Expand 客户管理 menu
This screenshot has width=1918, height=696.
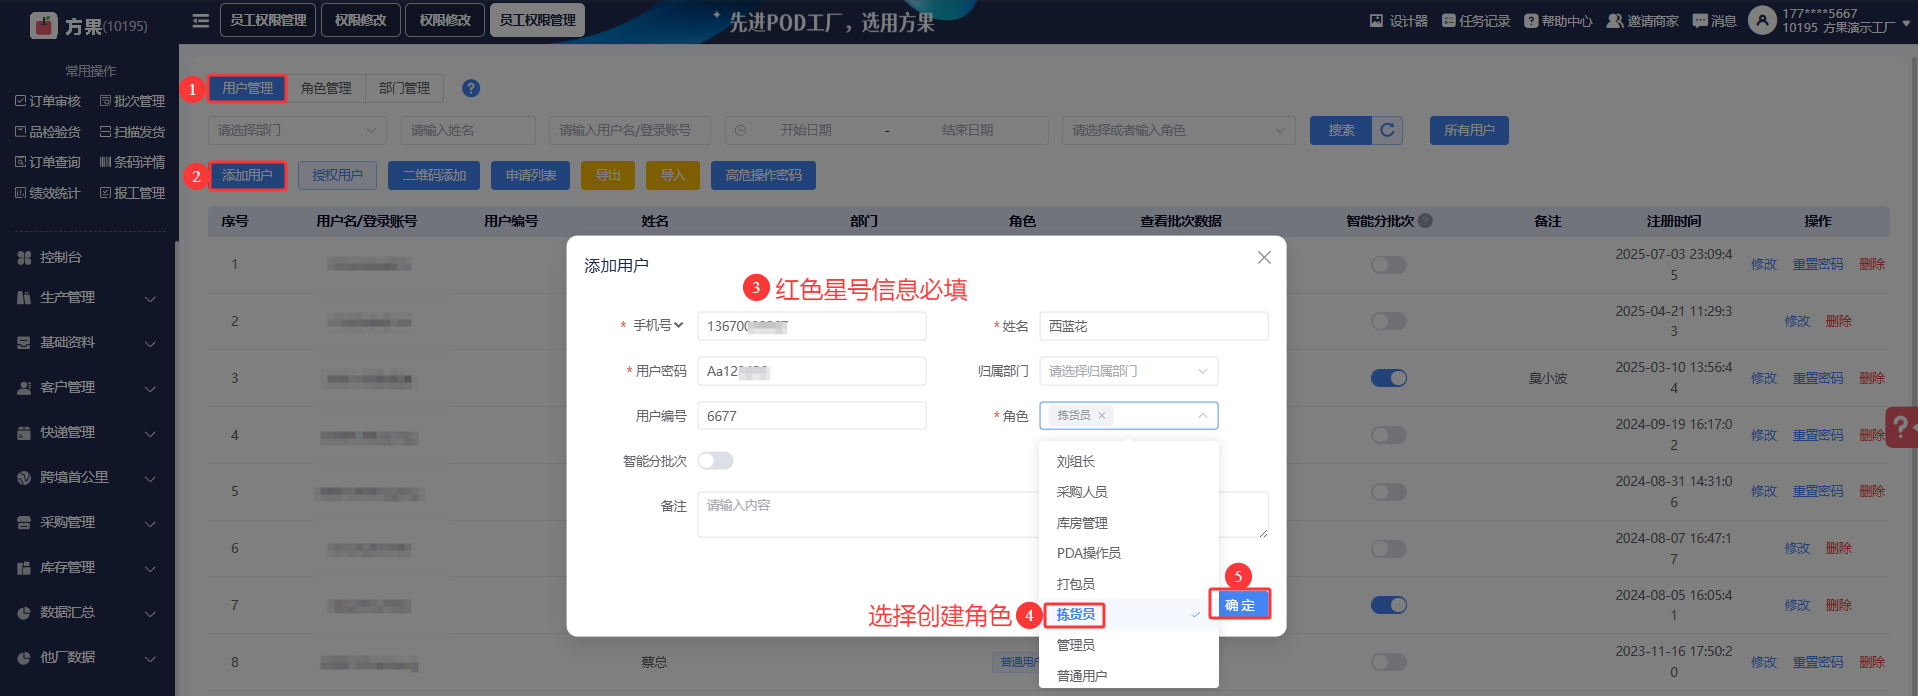87,388
